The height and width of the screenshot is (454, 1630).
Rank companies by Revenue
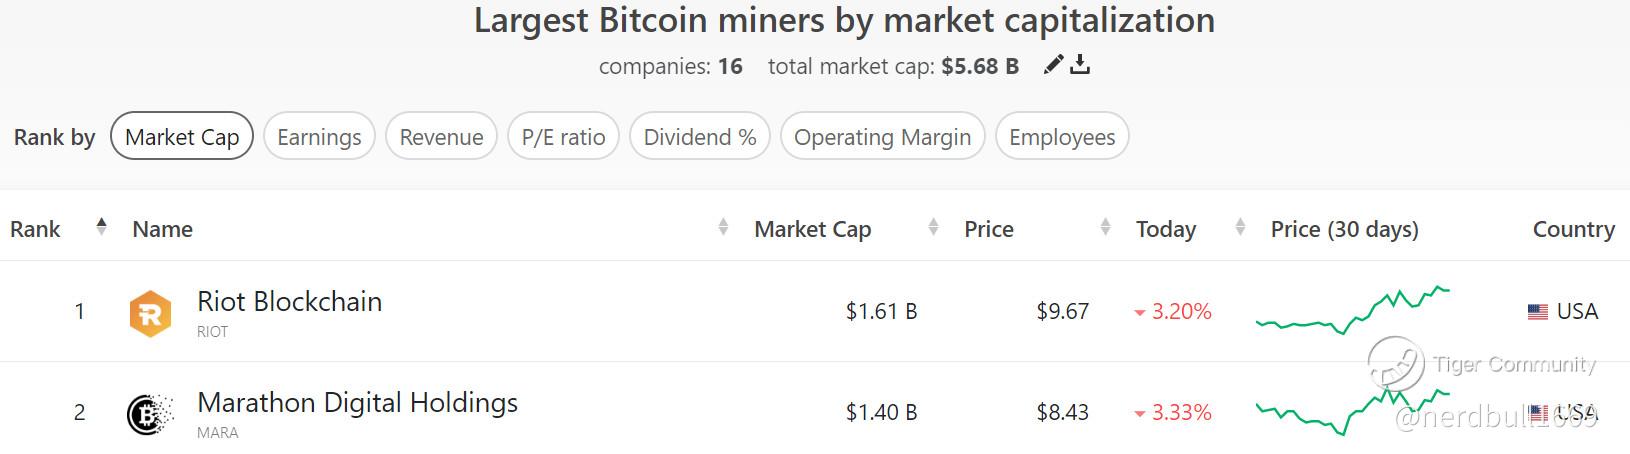click(x=441, y=137)
